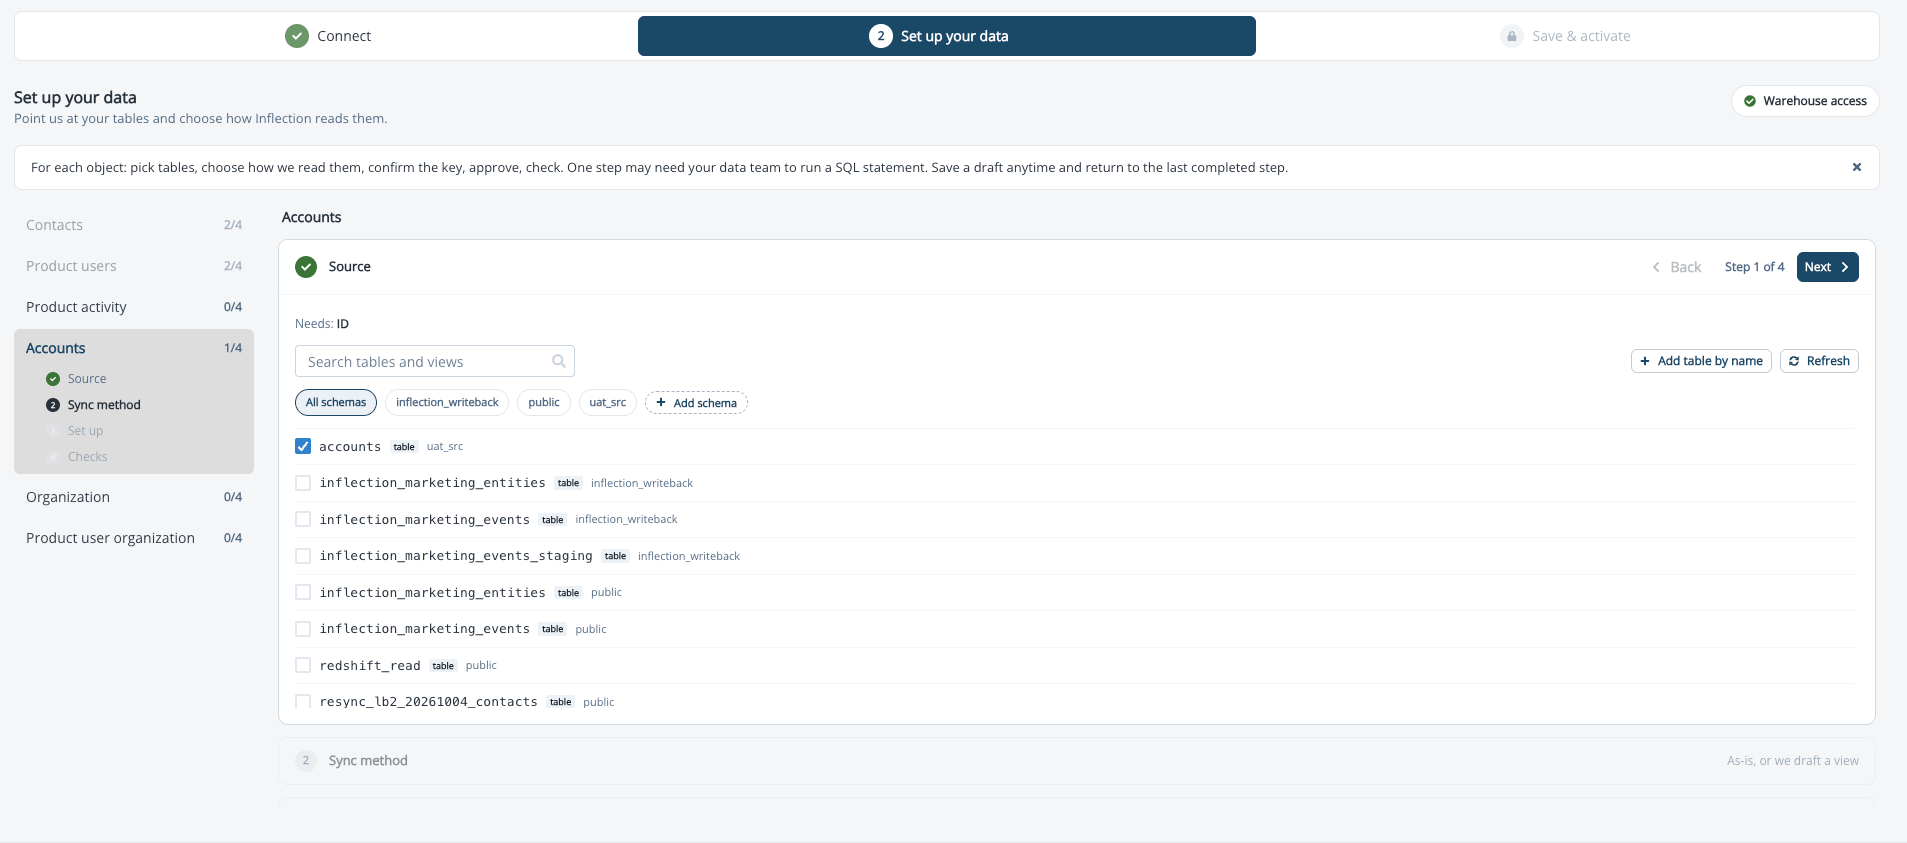
Task: Click the Set up your data step
Action: (x=946, y=36)
